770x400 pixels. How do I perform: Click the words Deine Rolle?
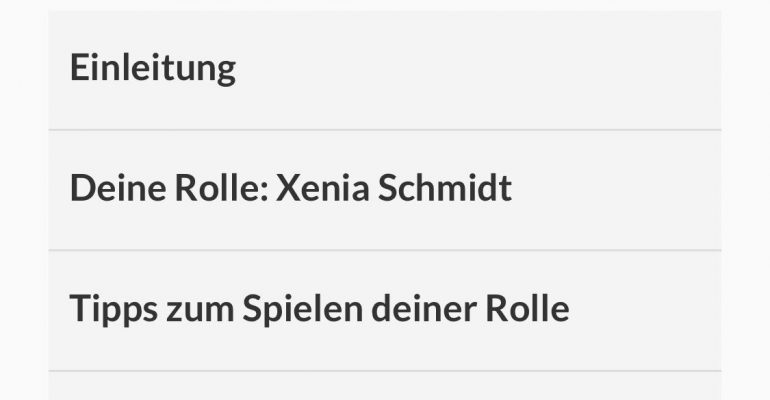169,188
